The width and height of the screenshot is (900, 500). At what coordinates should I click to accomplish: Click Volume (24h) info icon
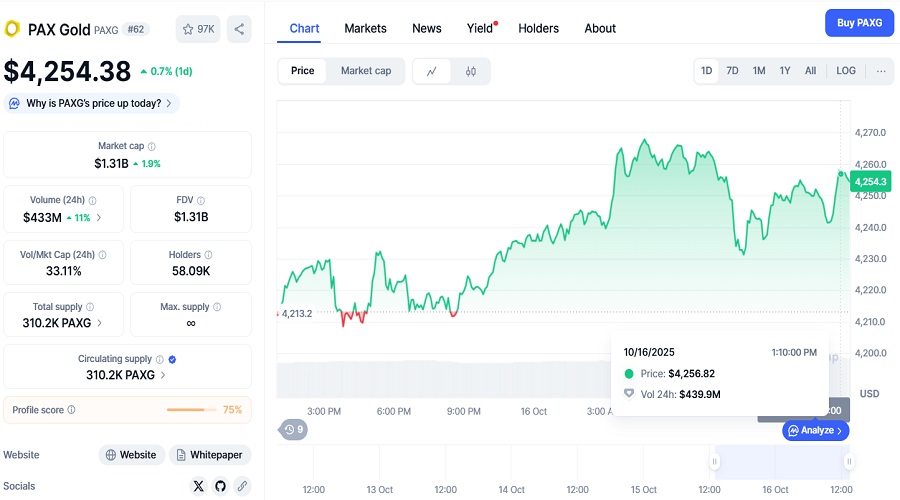(x=92, y=200)
